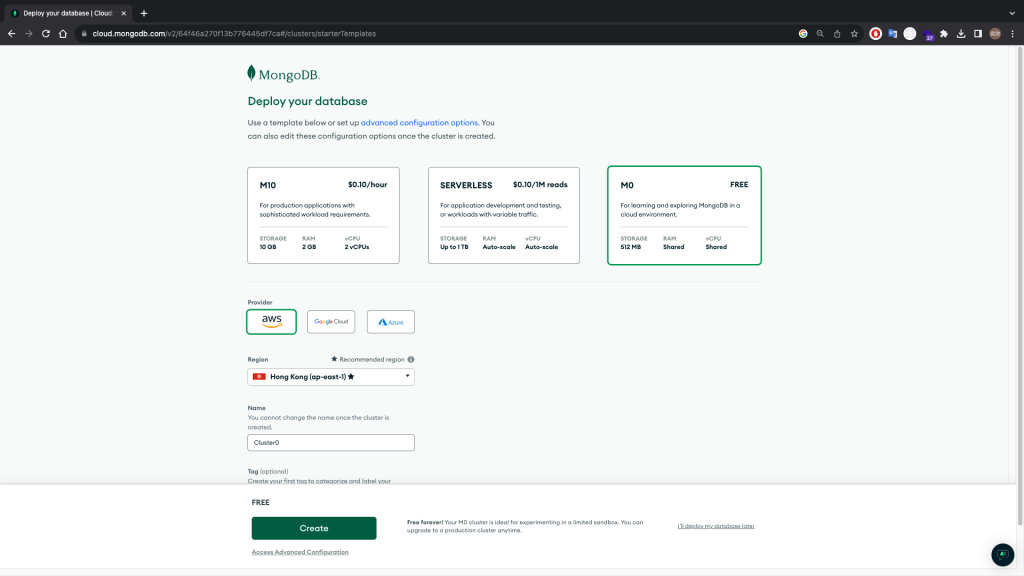Go back with the browser back arrow
Image resolution: width=1024 pixels, height=576 pixels.
(12, 33)
